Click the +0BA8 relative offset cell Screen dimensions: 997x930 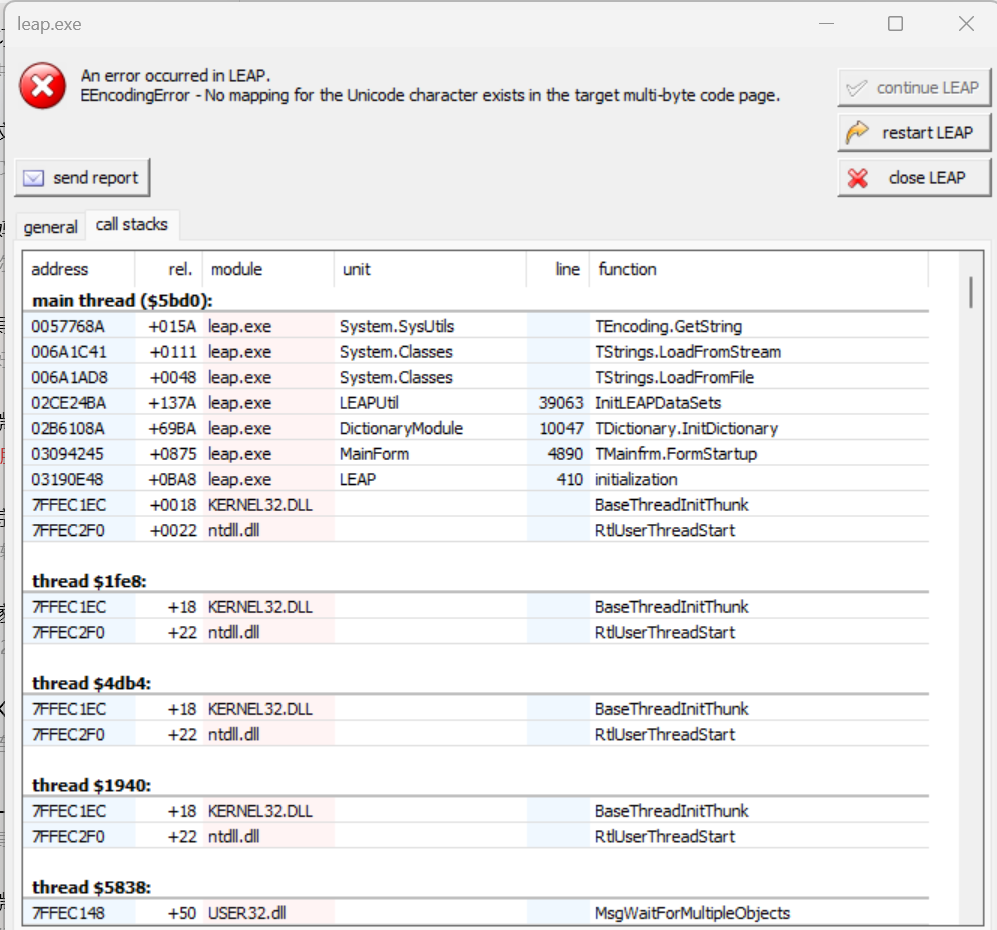coord(172,479)
